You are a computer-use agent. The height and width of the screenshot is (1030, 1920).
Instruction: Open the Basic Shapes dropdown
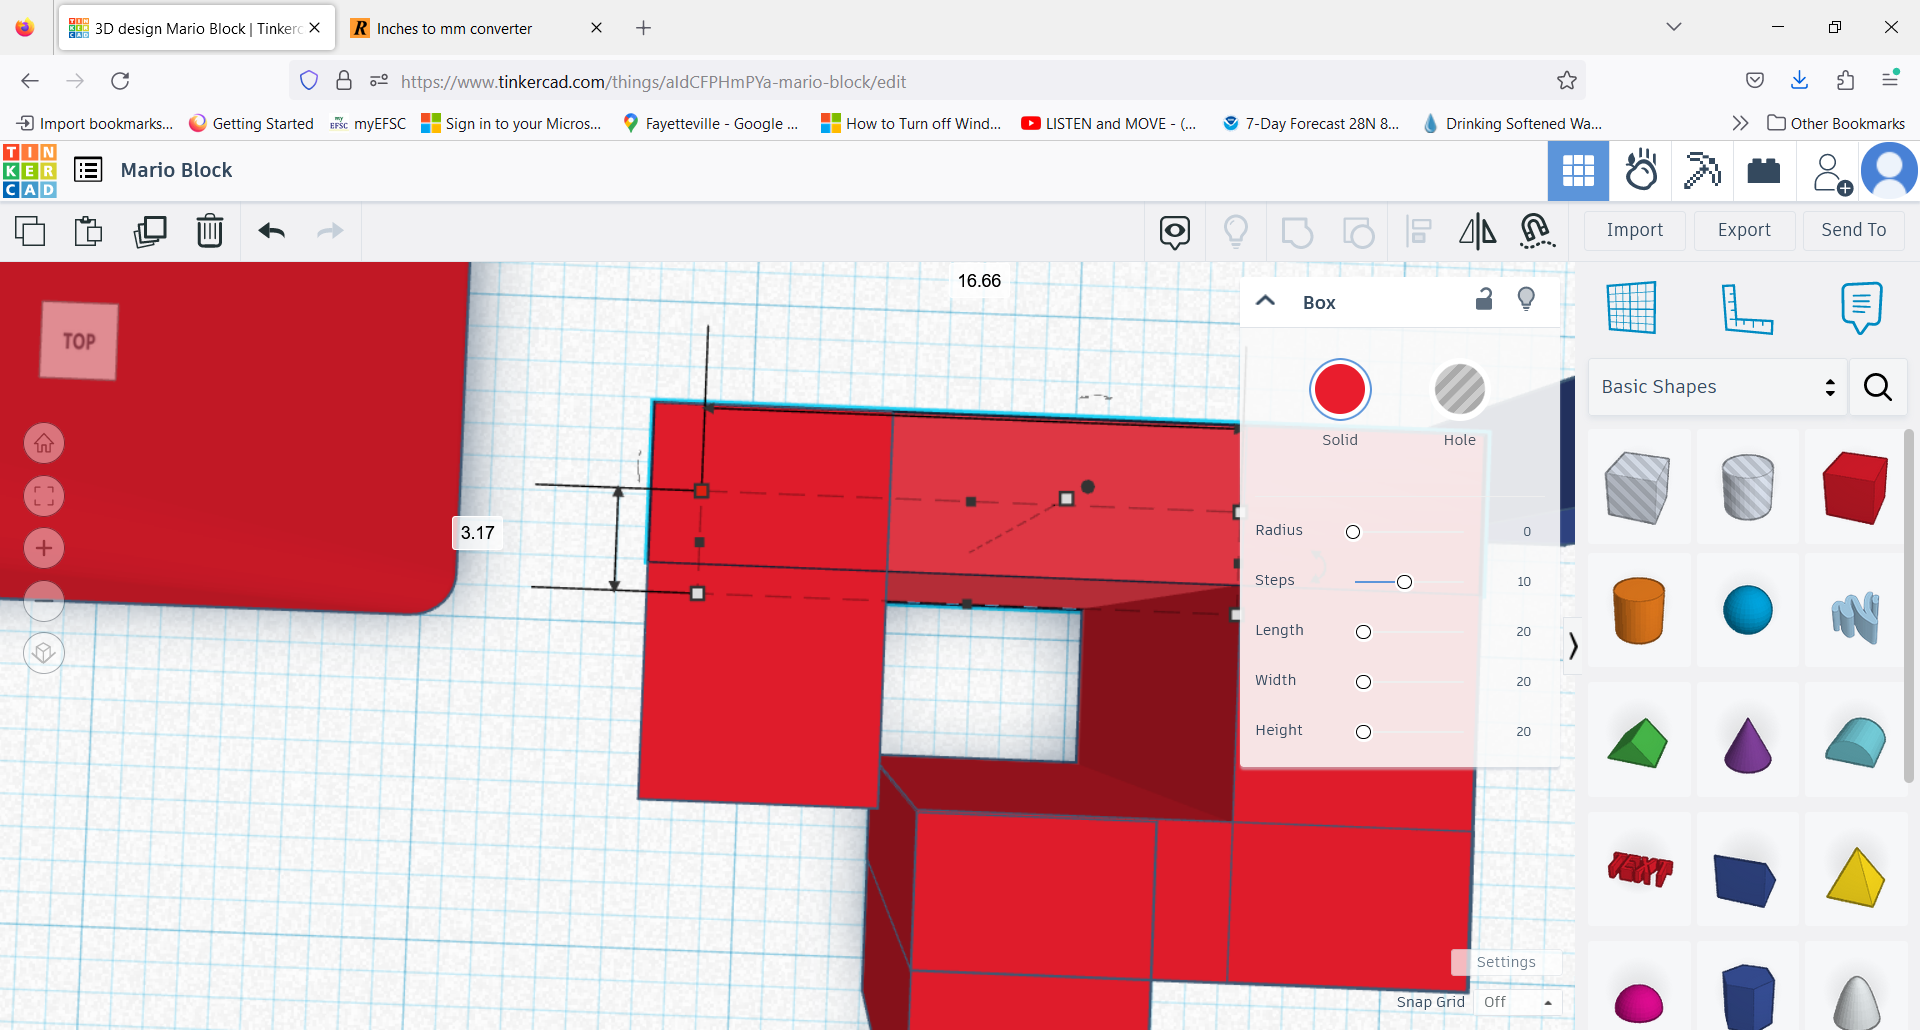(1716, 387)
